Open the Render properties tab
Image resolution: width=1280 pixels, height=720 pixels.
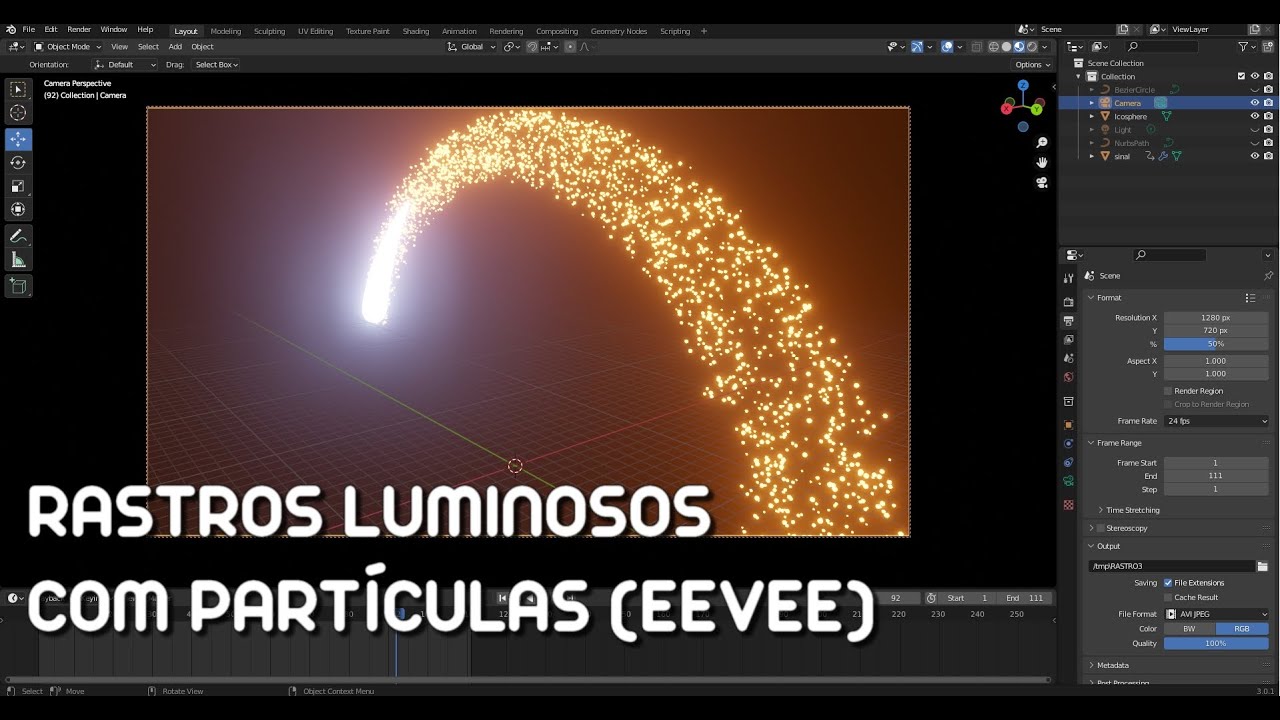(x=1068, y=301)
